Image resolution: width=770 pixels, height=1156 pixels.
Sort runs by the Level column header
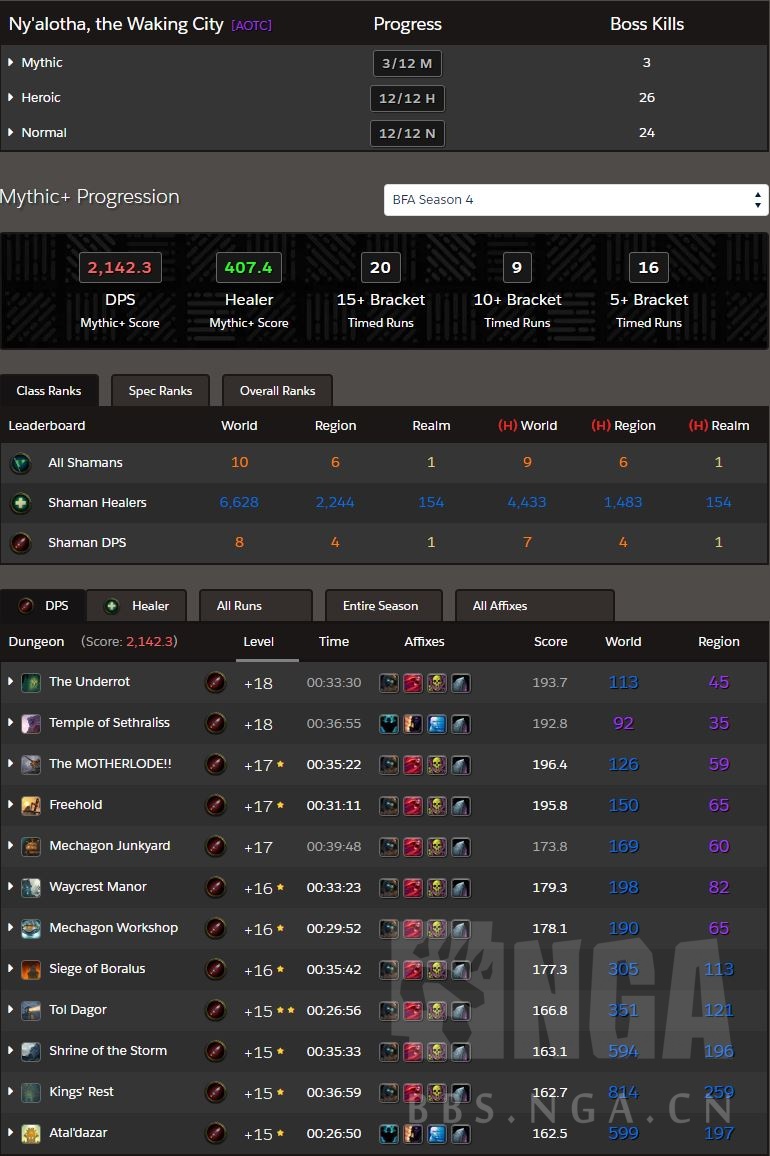pos(258,642)
